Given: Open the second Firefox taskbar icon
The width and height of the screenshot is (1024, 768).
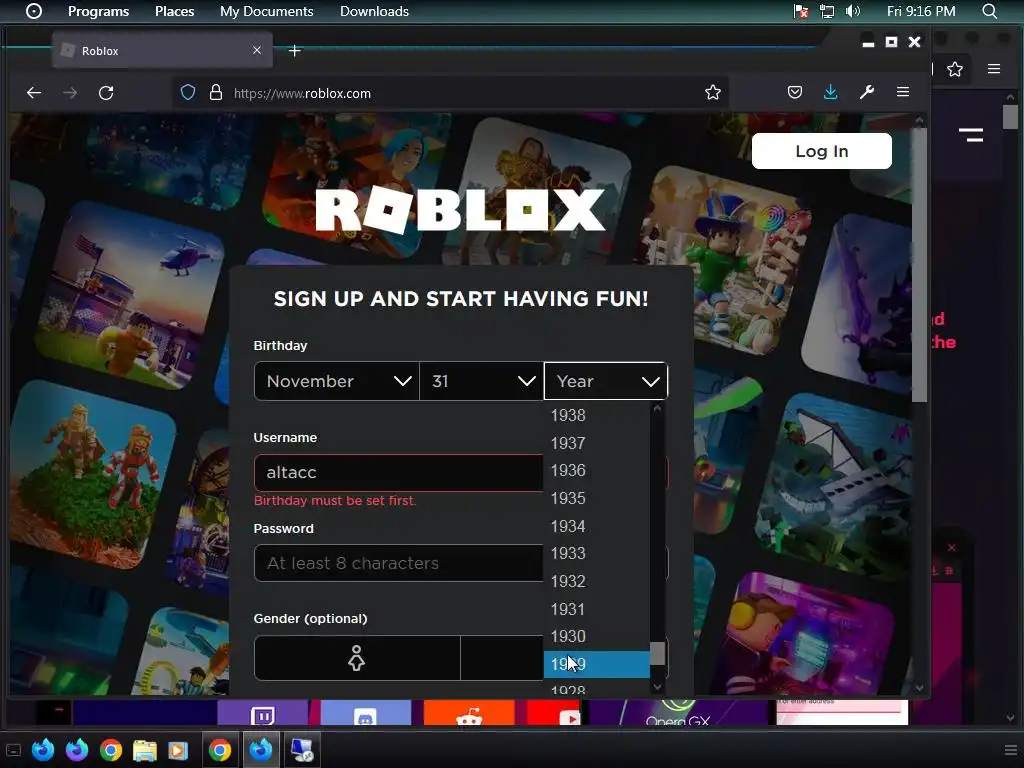Looking at the screenshot, I should point(77,750).
